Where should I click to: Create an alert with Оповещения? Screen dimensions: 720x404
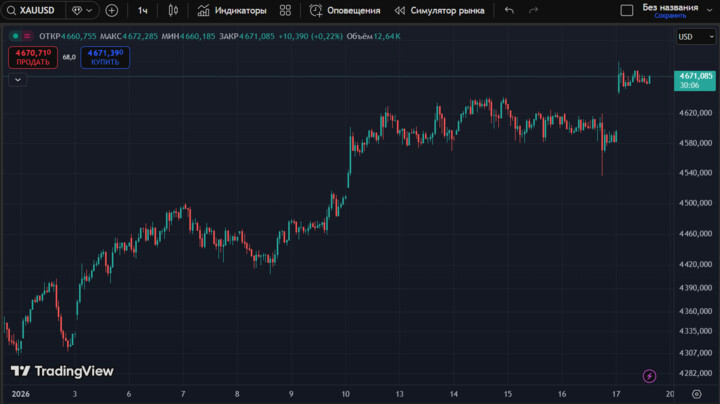coord(345,10)
